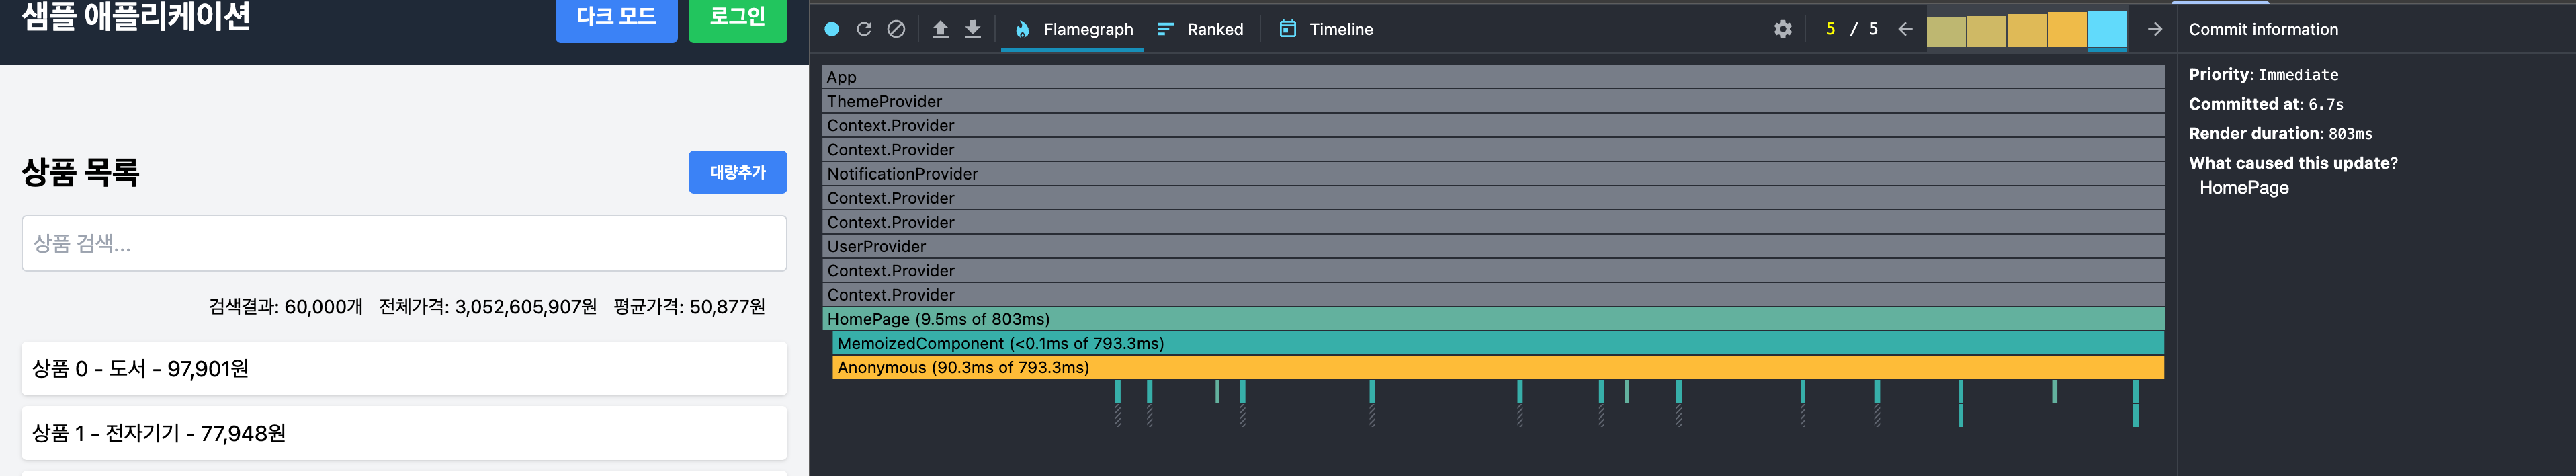Load profile upload icon

[940, 29]
